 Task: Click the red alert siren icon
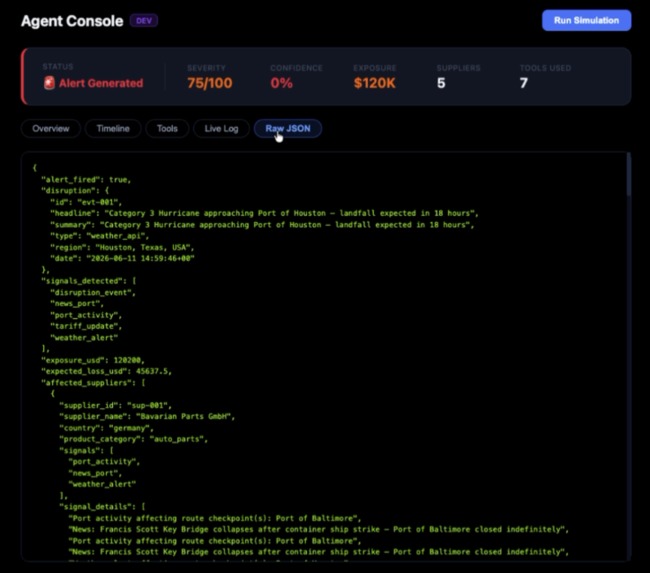point(49,83)
